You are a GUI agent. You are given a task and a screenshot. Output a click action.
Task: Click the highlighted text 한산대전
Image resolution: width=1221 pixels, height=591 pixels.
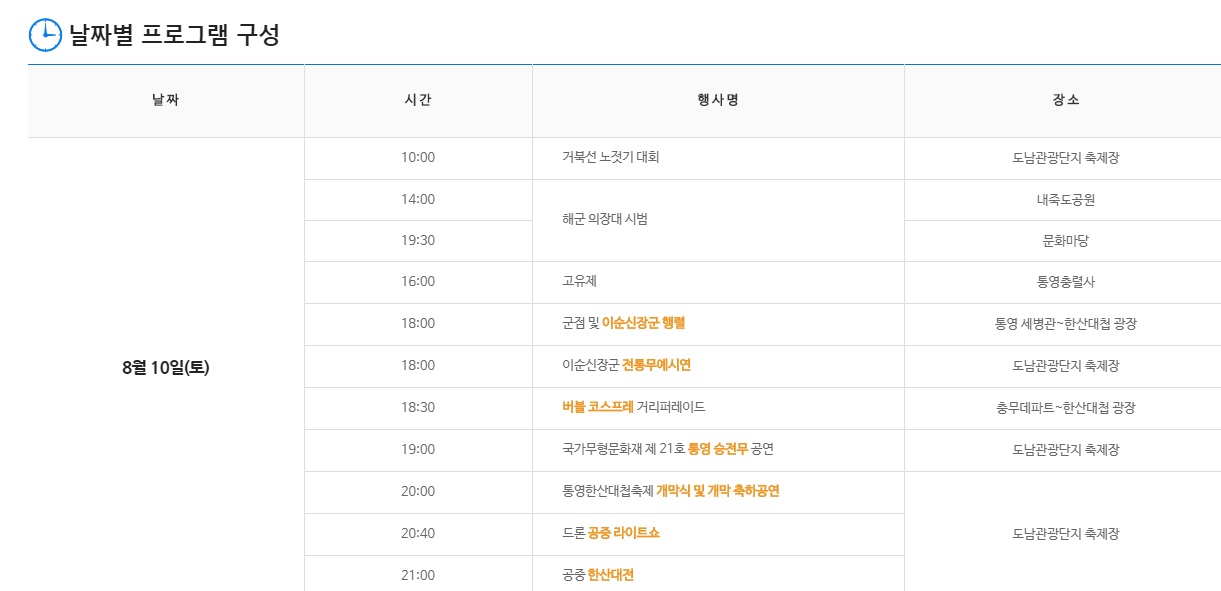[x=611, y=575]
